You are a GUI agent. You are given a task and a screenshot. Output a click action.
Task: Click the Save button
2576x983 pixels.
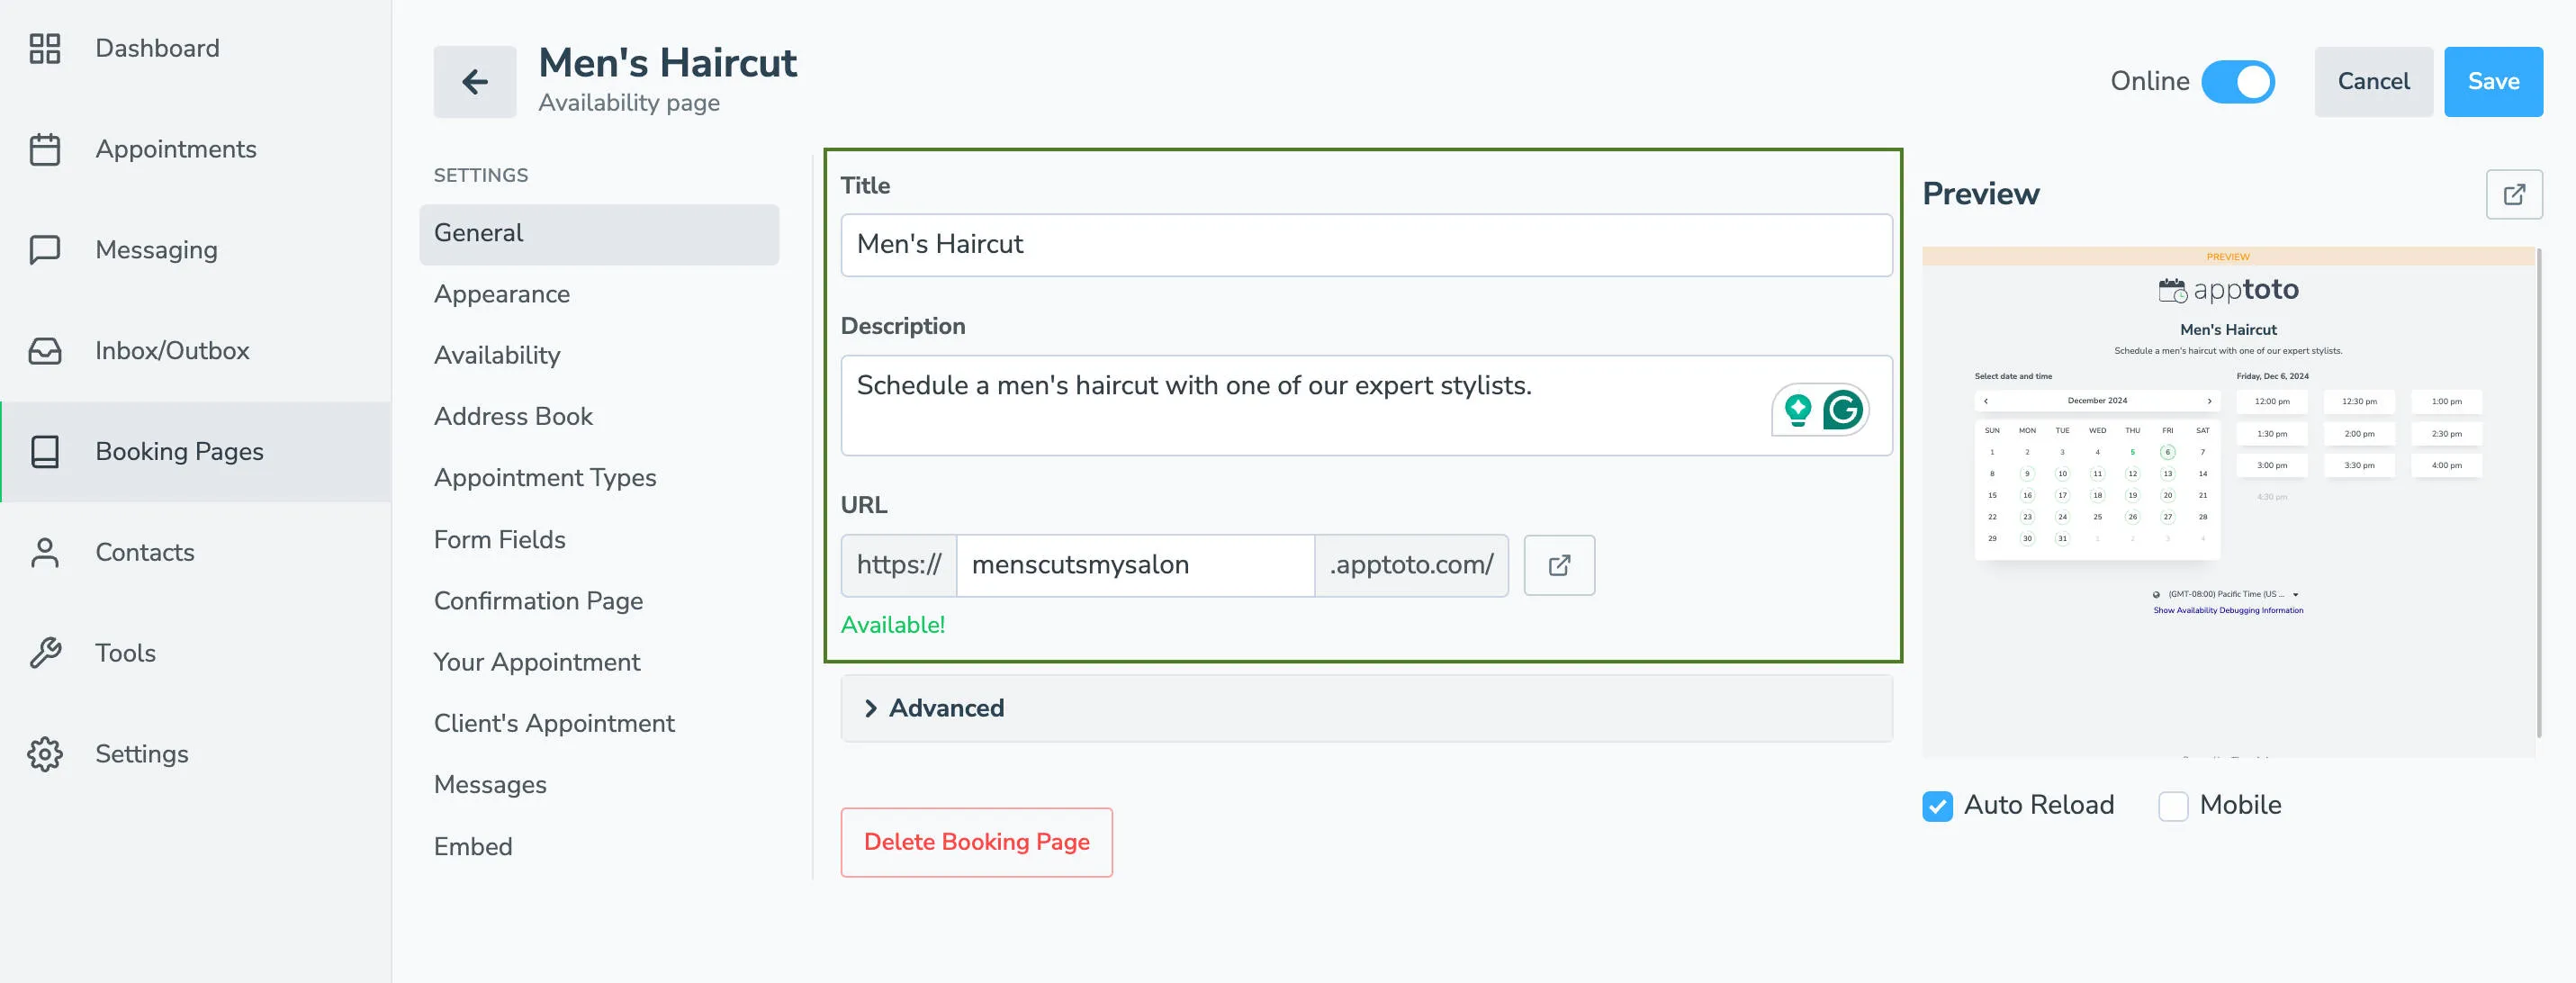2493,82
